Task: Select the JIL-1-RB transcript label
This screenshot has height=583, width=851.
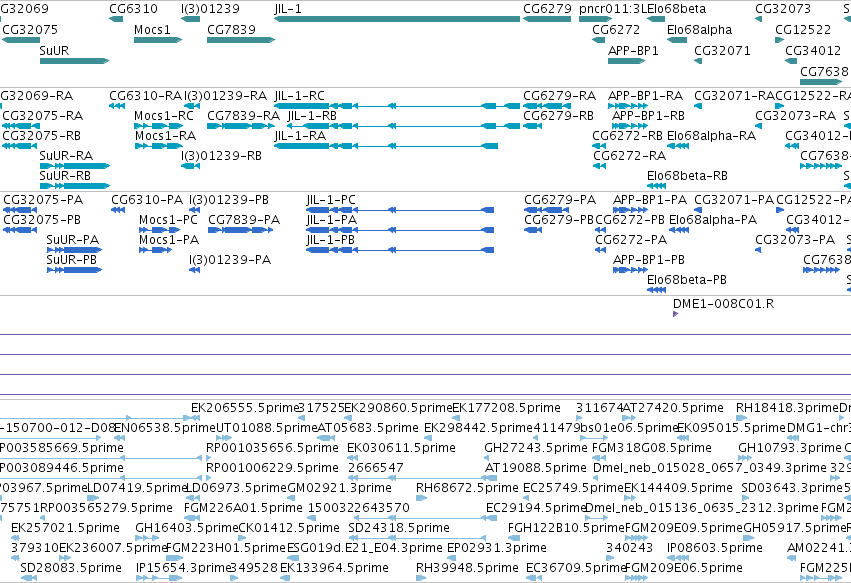Action: click(x=312, y=116)
